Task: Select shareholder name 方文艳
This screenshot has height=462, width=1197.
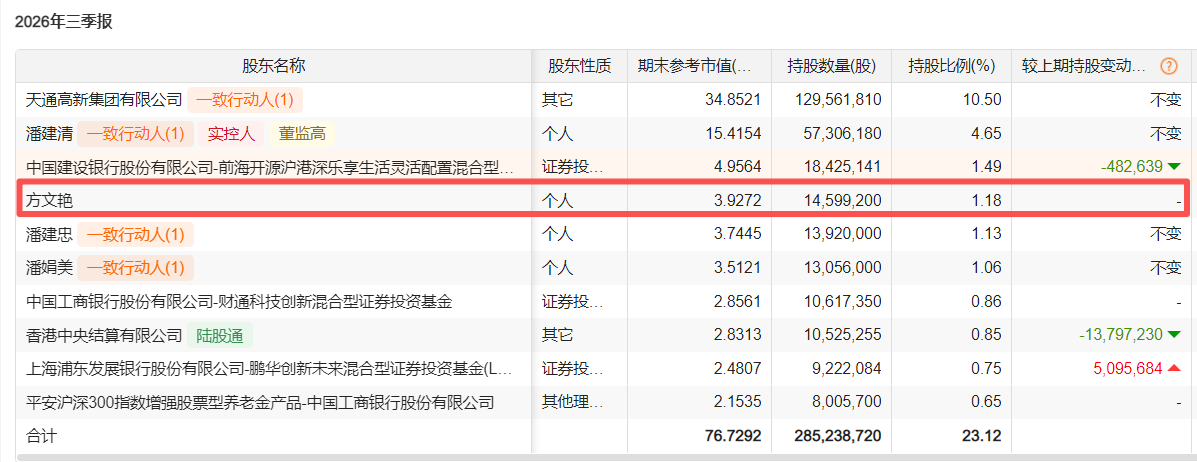Action: pos(49,201)
